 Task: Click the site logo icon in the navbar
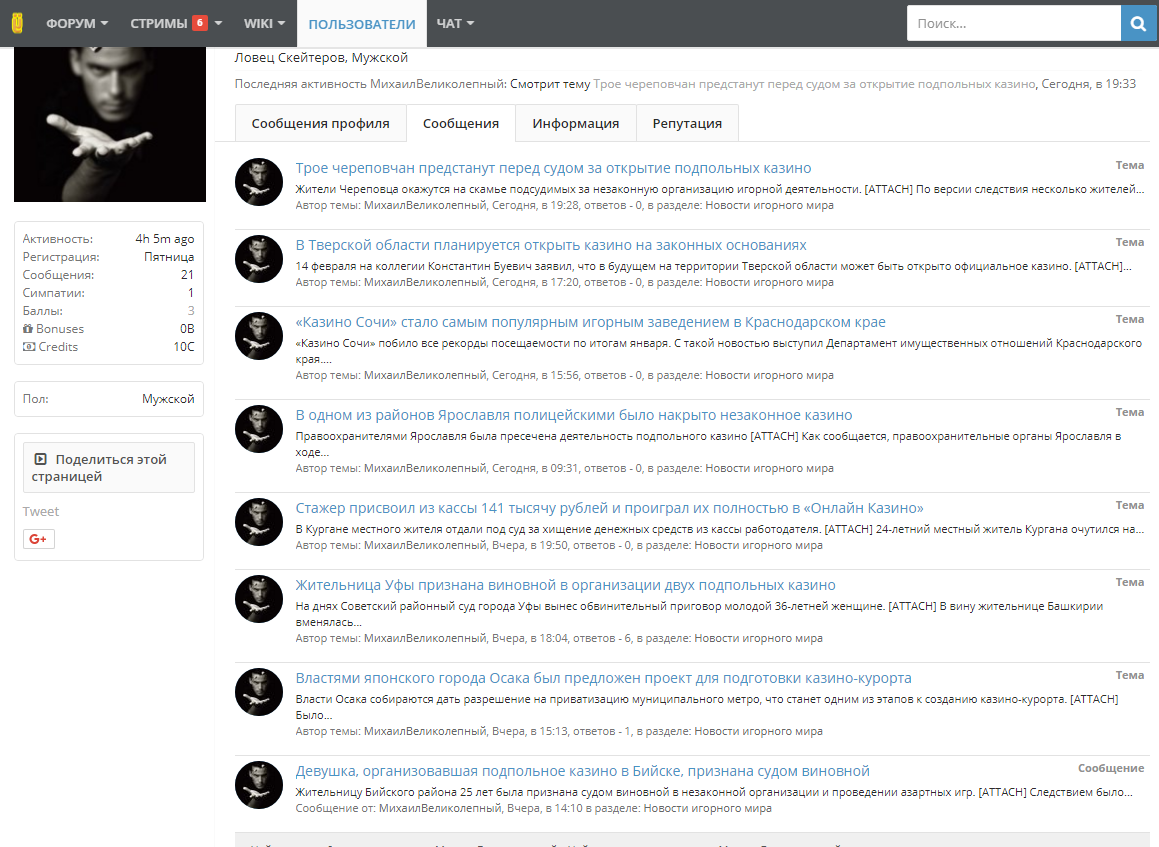[x=18, y=24]
